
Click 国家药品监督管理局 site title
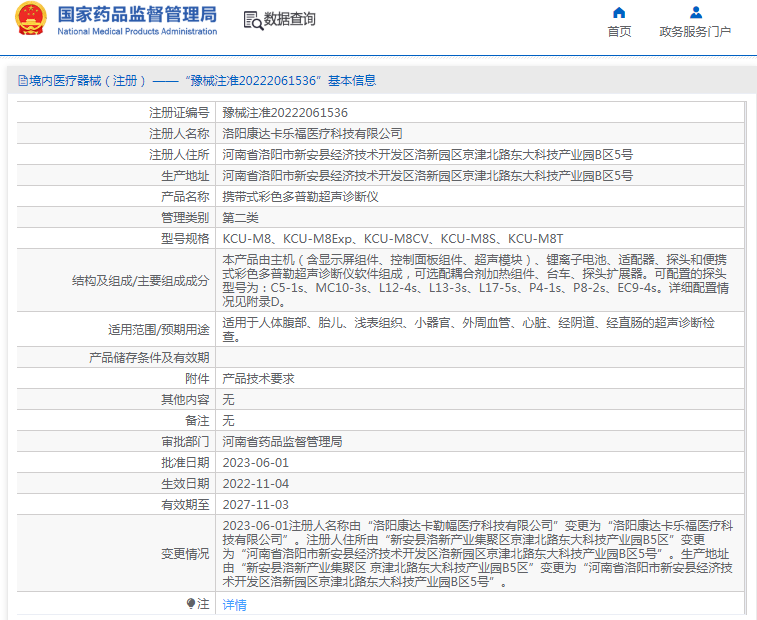137,14
